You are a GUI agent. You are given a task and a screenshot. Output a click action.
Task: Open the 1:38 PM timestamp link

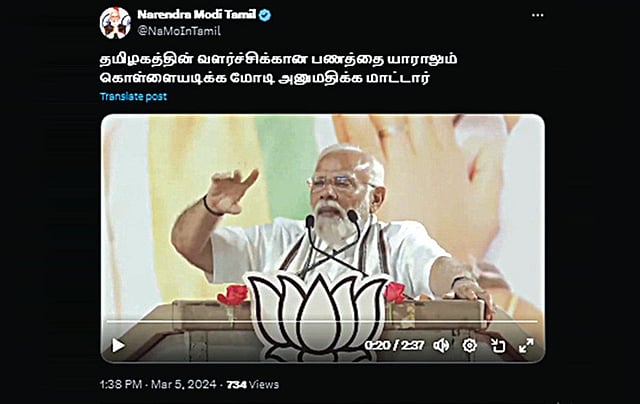121,384
